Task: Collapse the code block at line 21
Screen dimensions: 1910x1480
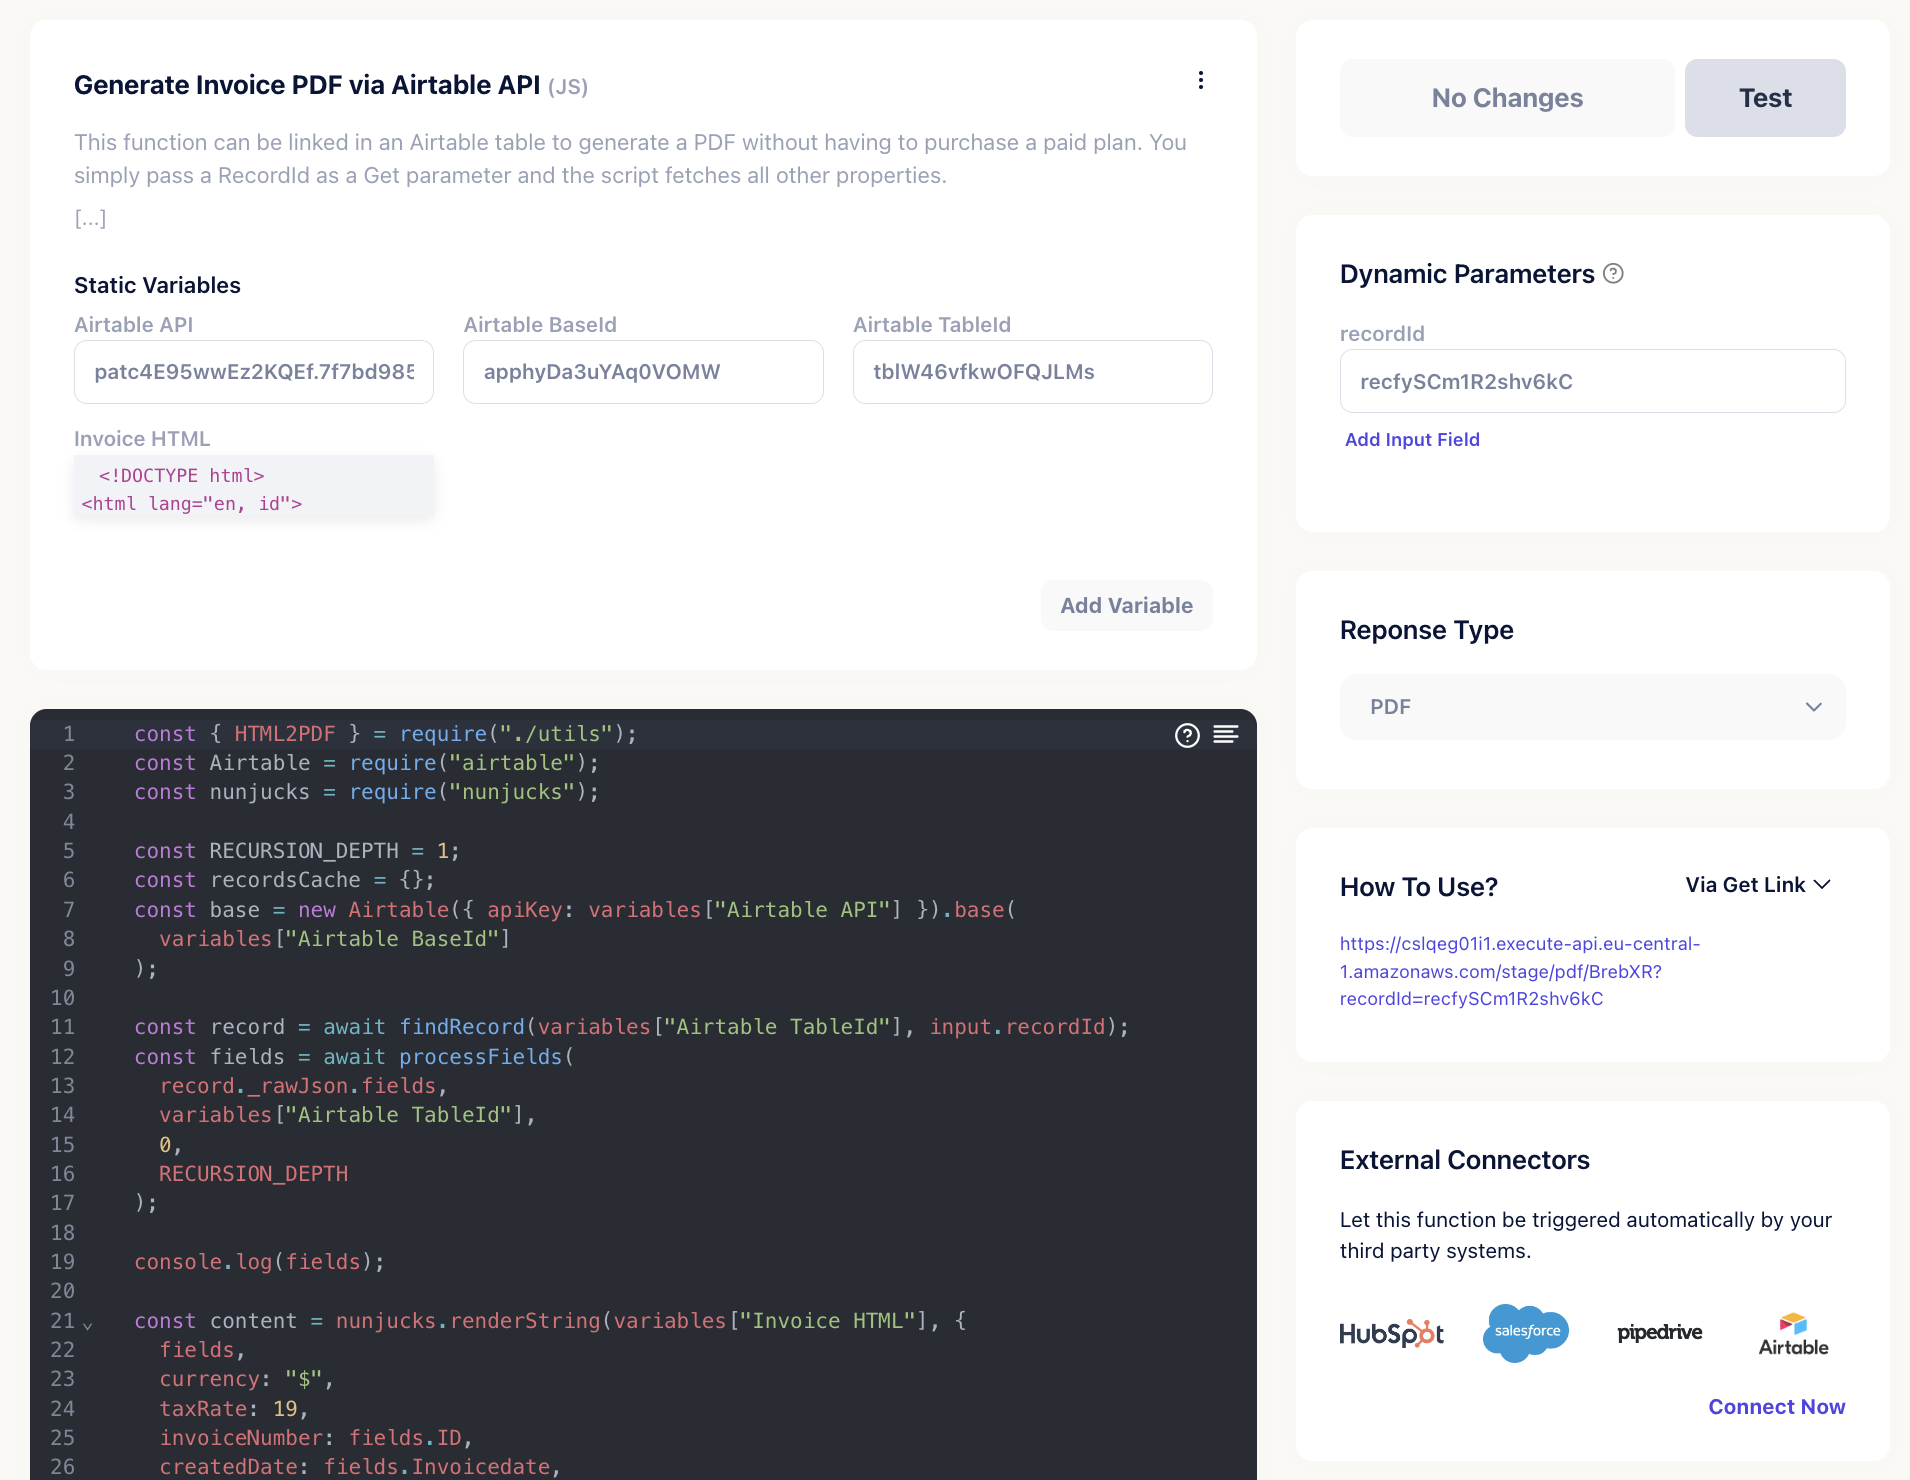Action: pos(88,1324)
